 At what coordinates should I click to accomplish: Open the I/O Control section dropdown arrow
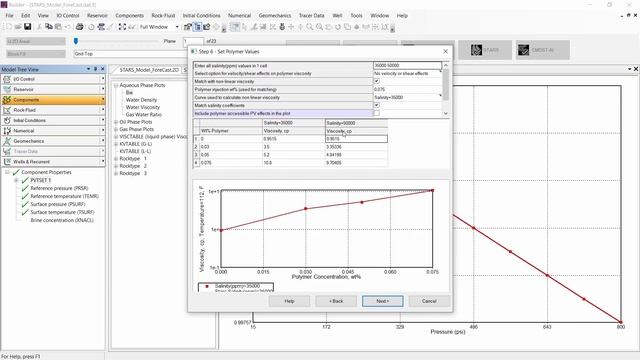(102, 79)
